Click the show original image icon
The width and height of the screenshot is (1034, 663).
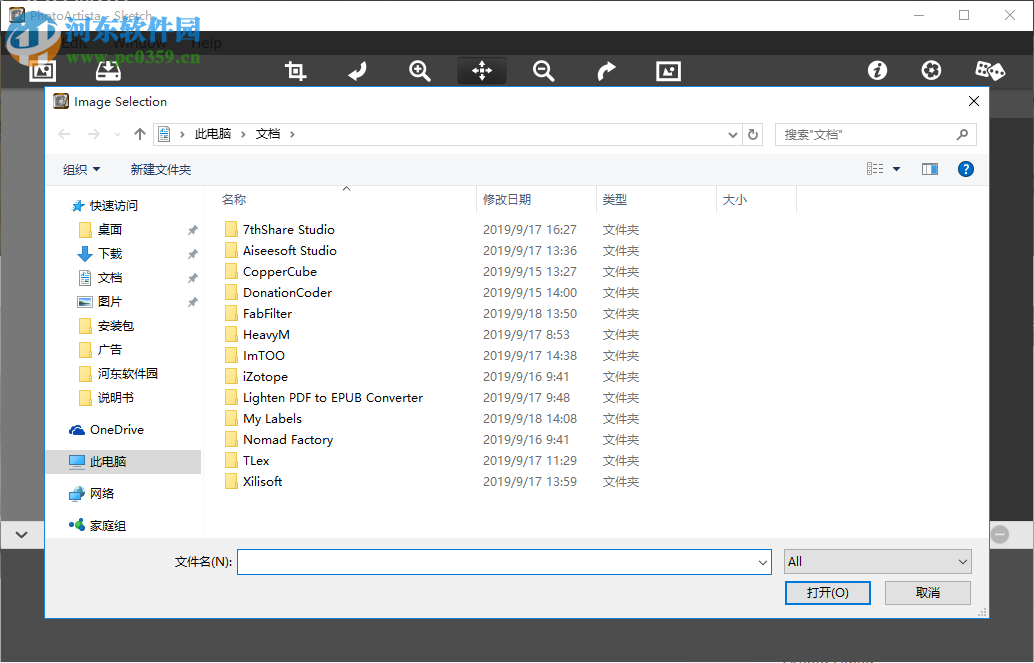[x=668, y=71]
